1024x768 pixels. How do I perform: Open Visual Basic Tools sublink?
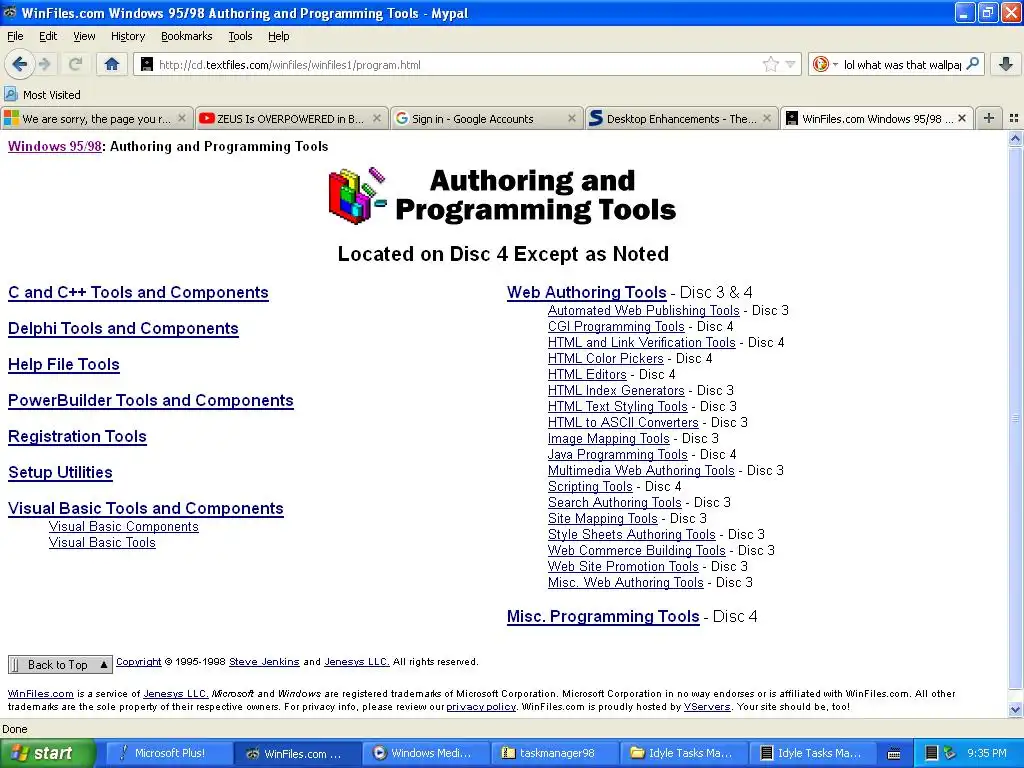pyautogui.click(x=102, y=542)
